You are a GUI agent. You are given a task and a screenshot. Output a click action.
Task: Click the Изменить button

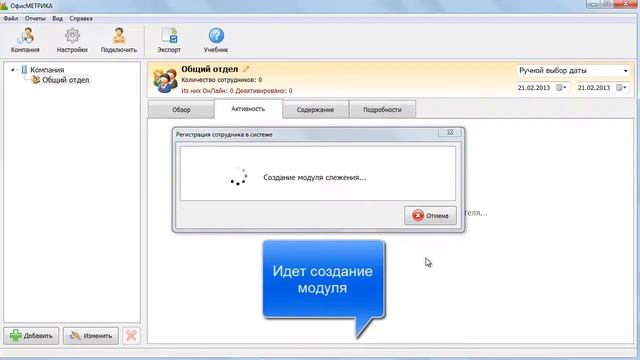[91, 336]
